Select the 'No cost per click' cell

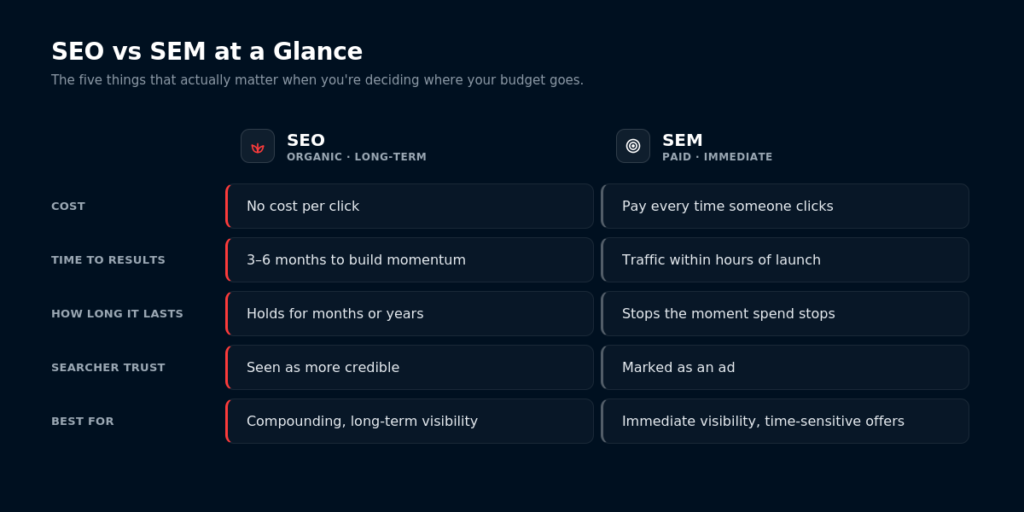(409, 206)
